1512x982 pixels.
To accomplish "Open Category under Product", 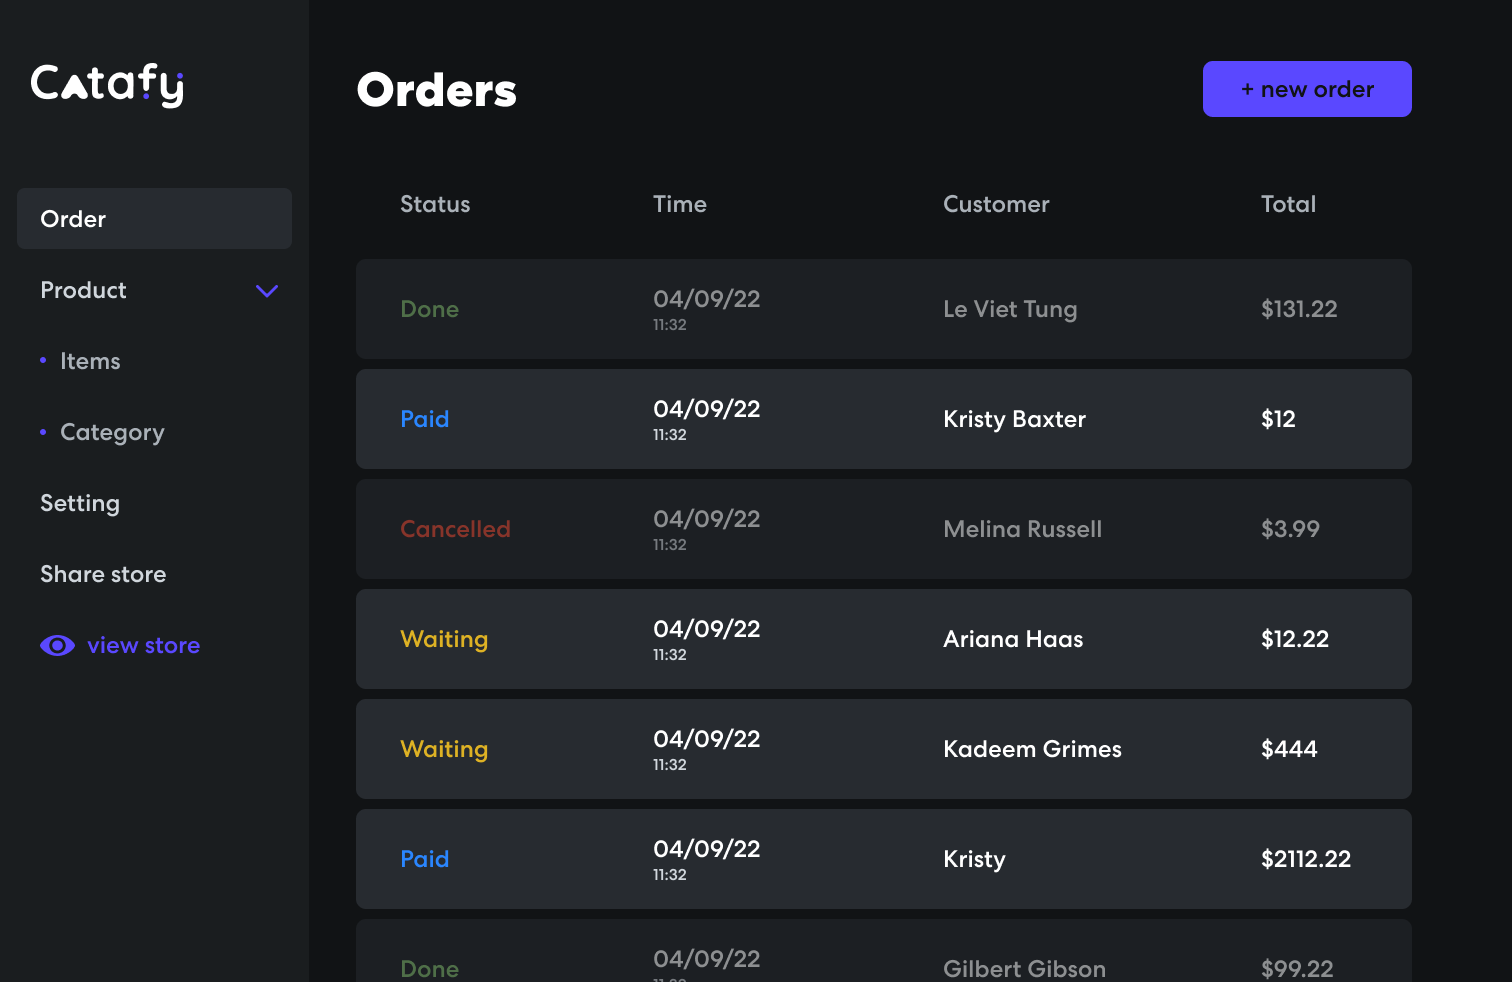I will [x=112, y=433].
